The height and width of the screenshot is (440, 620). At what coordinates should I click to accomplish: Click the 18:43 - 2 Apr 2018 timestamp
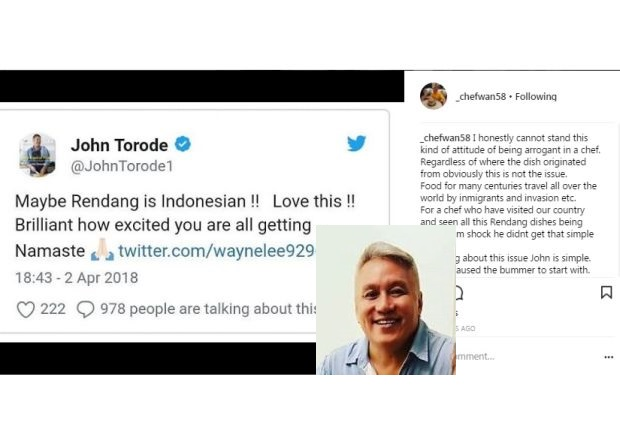[x=77, y=278]
